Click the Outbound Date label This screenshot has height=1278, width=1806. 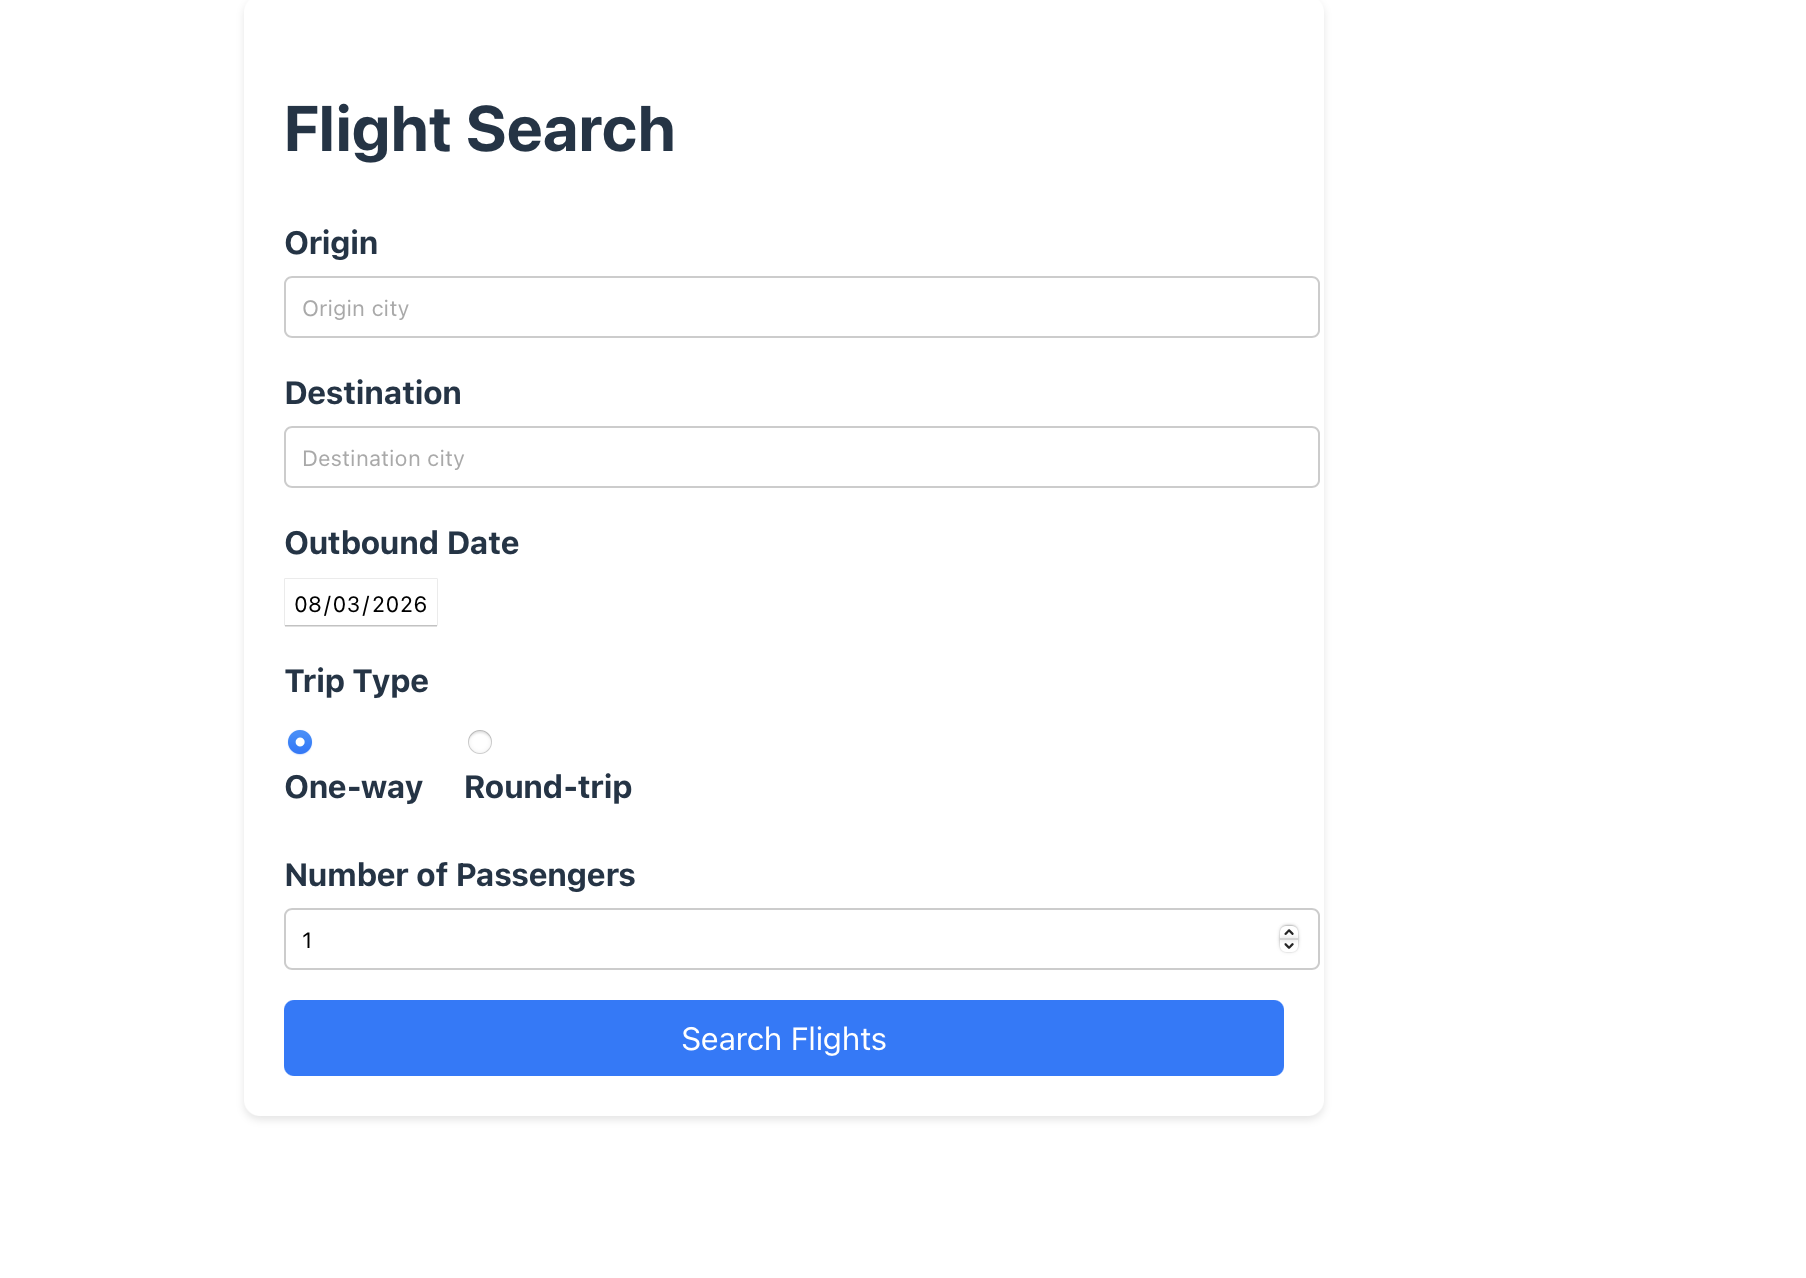[x=401, y=543]
